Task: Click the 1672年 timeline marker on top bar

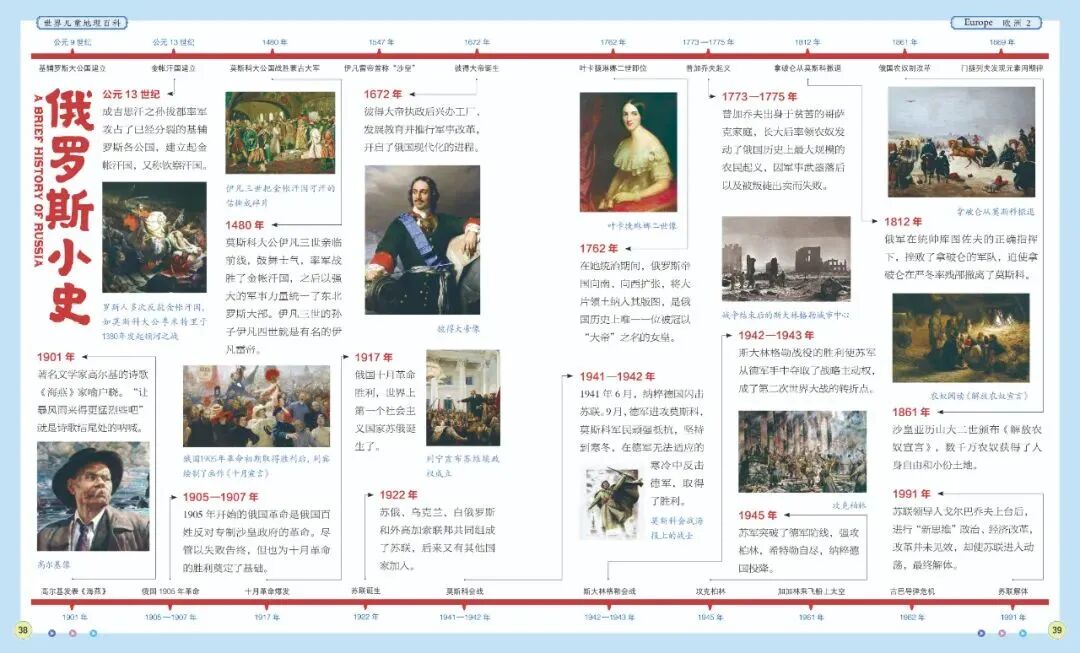Action: coord(477,42)
